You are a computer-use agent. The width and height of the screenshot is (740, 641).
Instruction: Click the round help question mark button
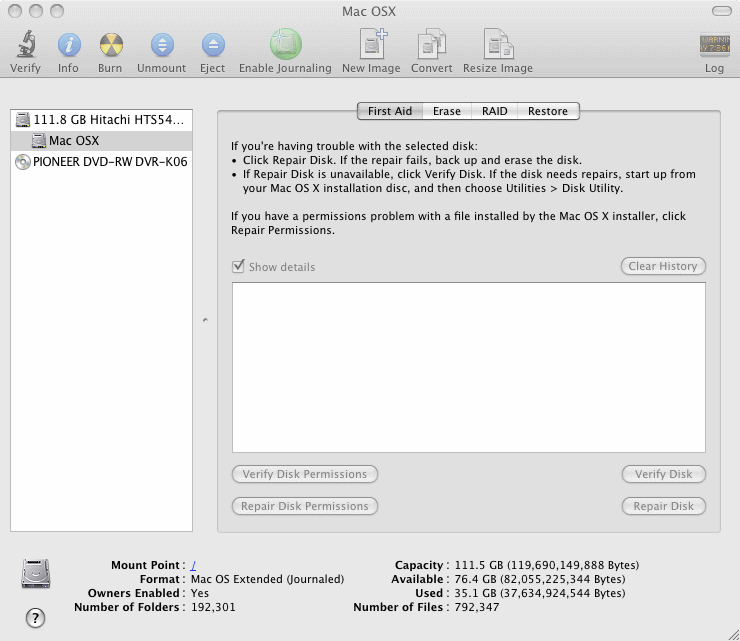click(35, 618)
